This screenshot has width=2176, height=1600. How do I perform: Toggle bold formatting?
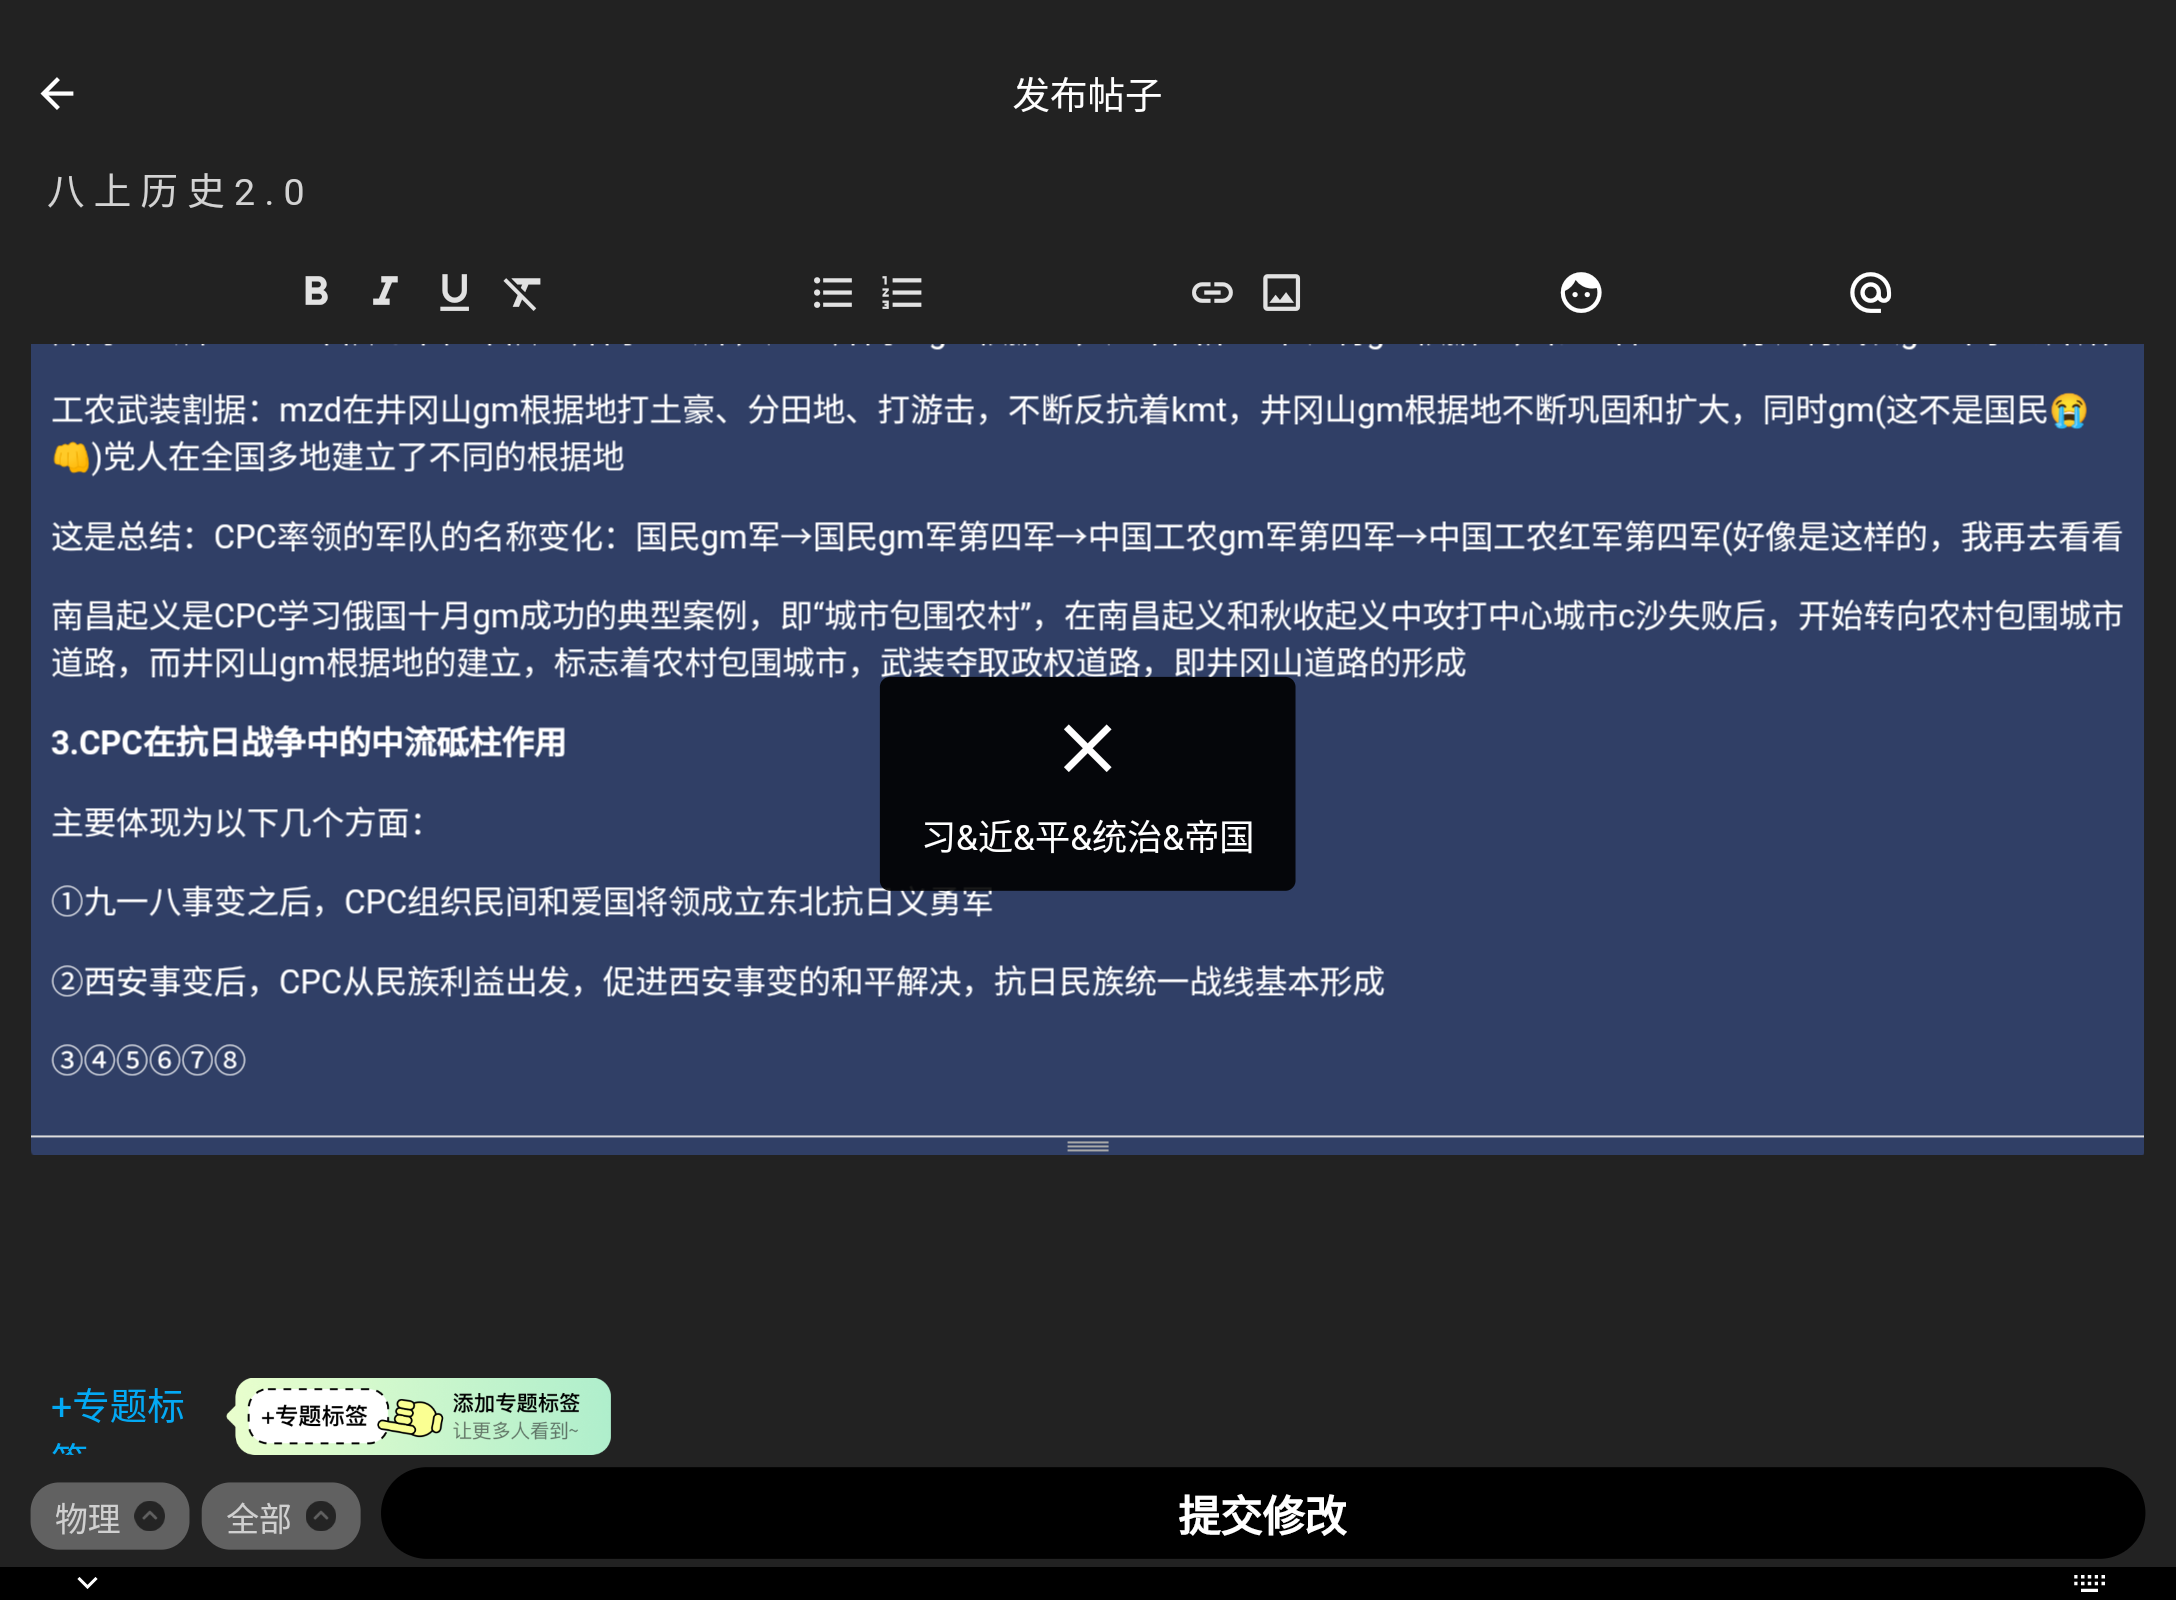click(x=316, y=292)
